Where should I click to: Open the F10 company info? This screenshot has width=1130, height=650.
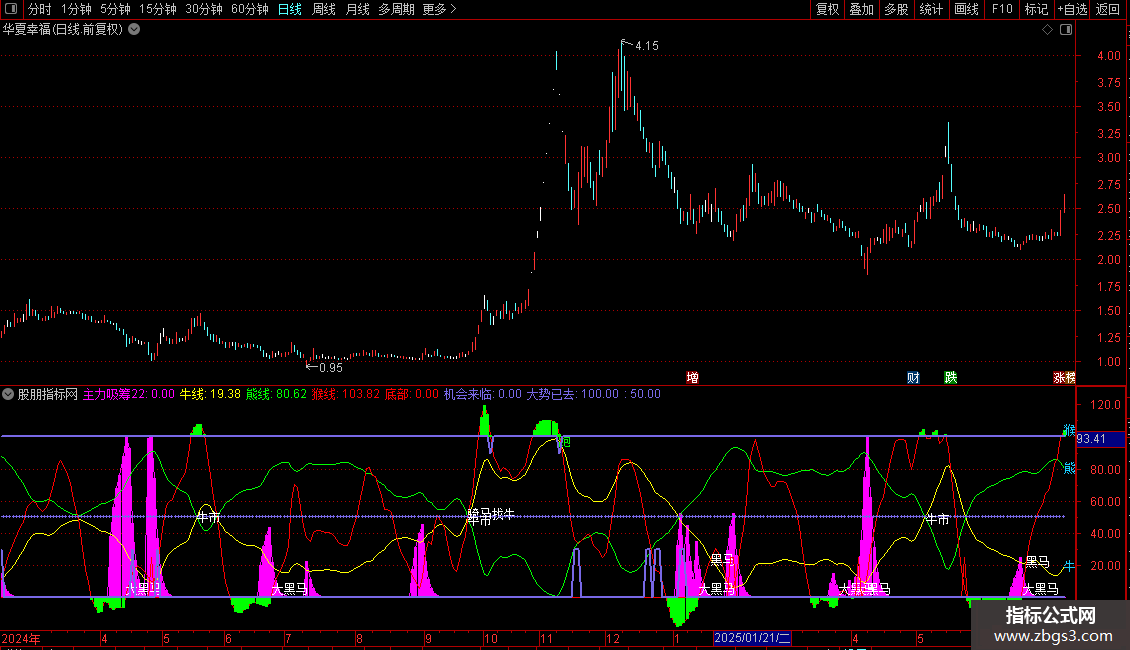(x=1002, y=9)
